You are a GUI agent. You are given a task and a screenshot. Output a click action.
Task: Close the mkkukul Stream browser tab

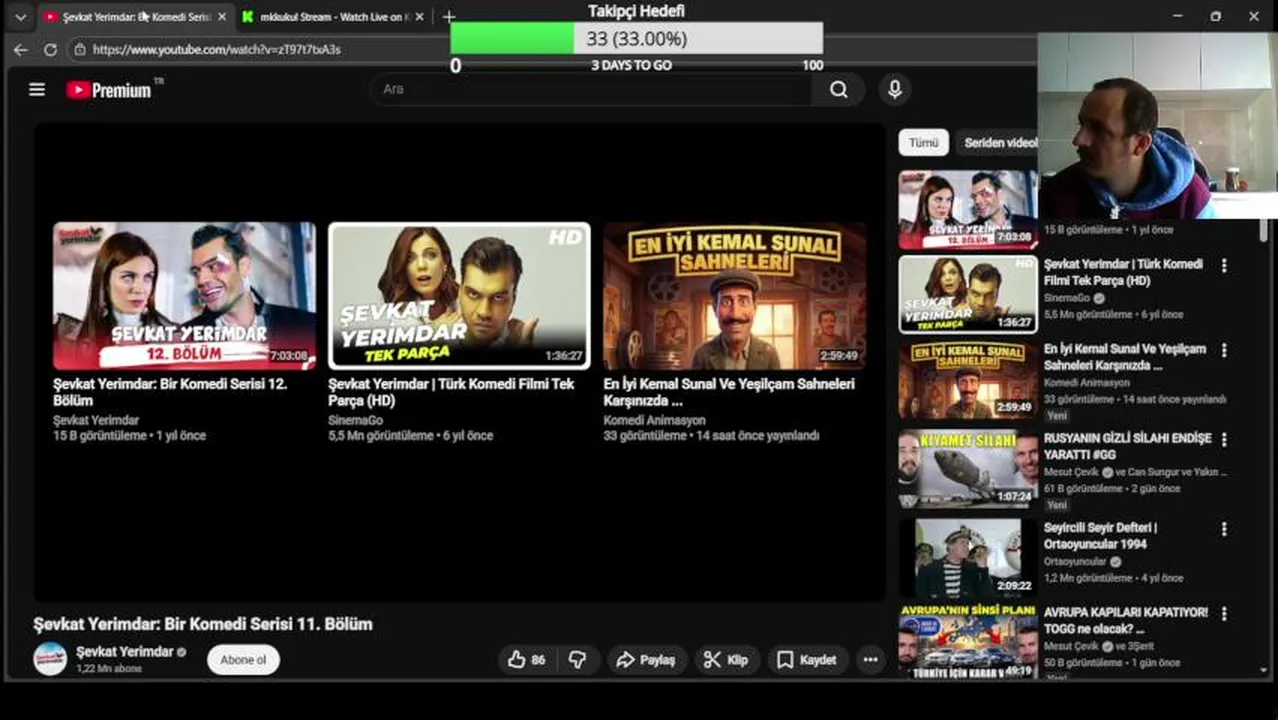pos(419,17)
